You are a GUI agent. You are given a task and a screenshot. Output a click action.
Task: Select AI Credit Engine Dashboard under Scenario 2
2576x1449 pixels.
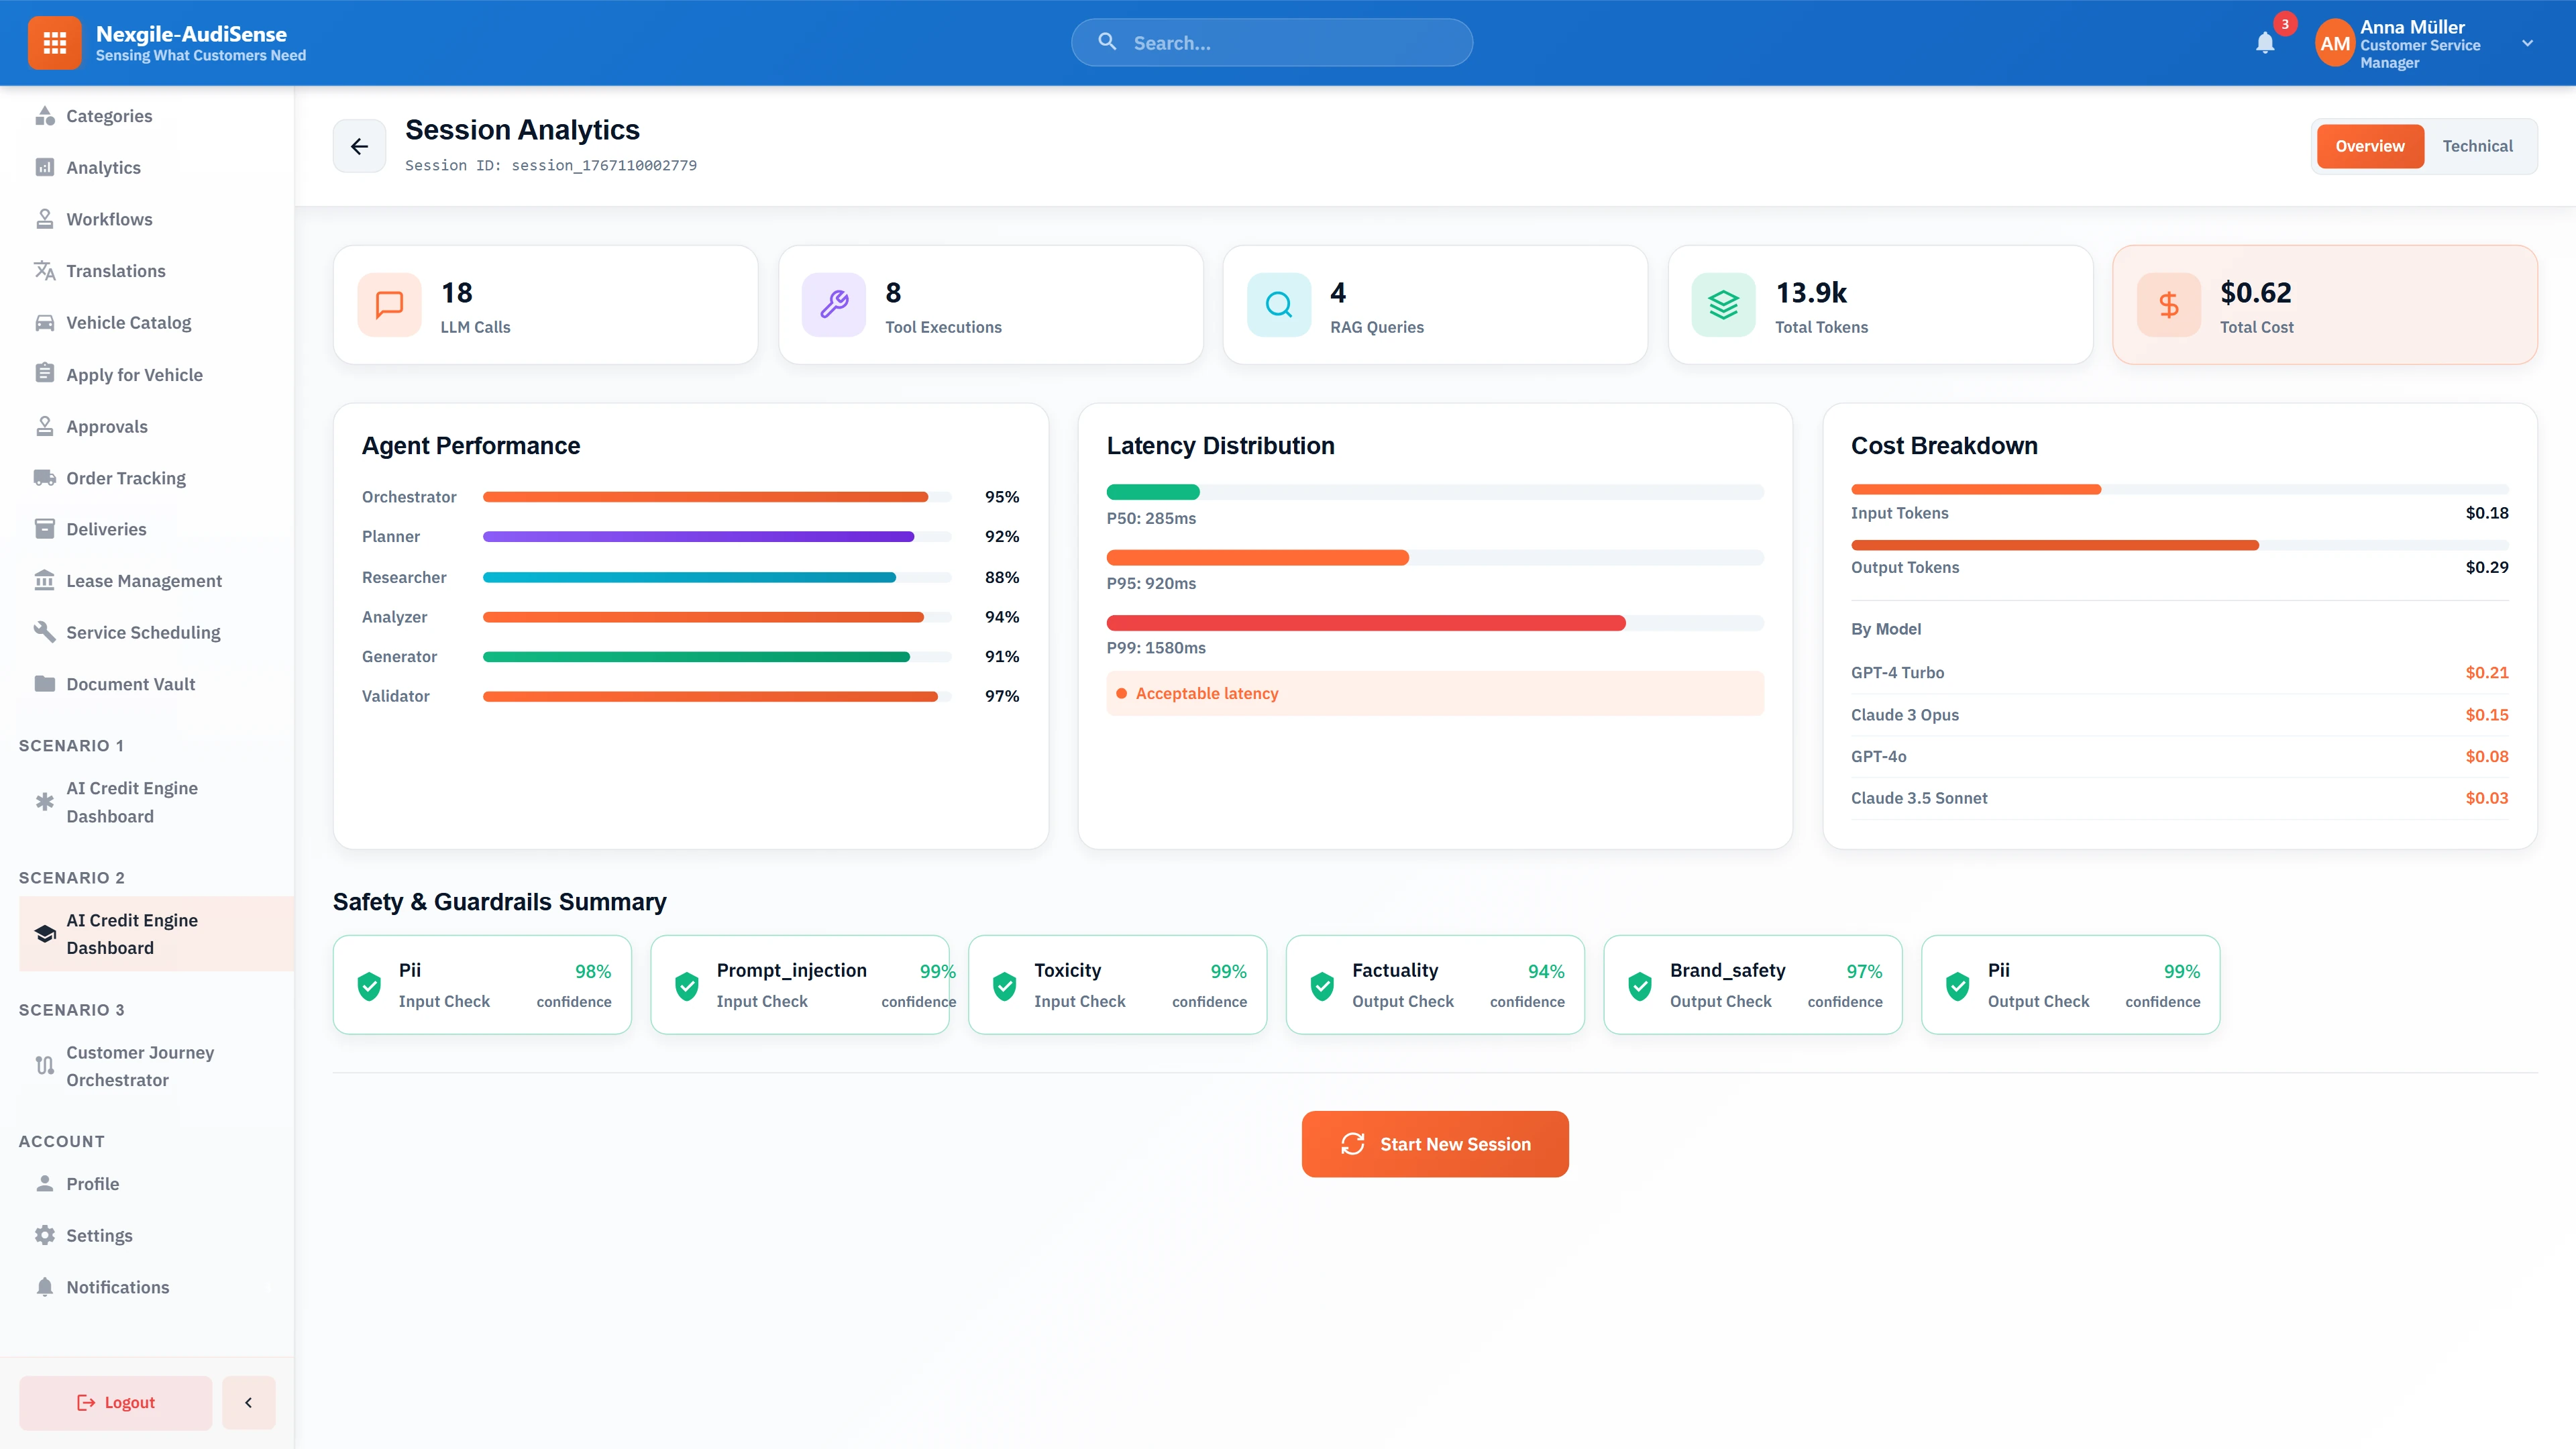pos(131,933)
